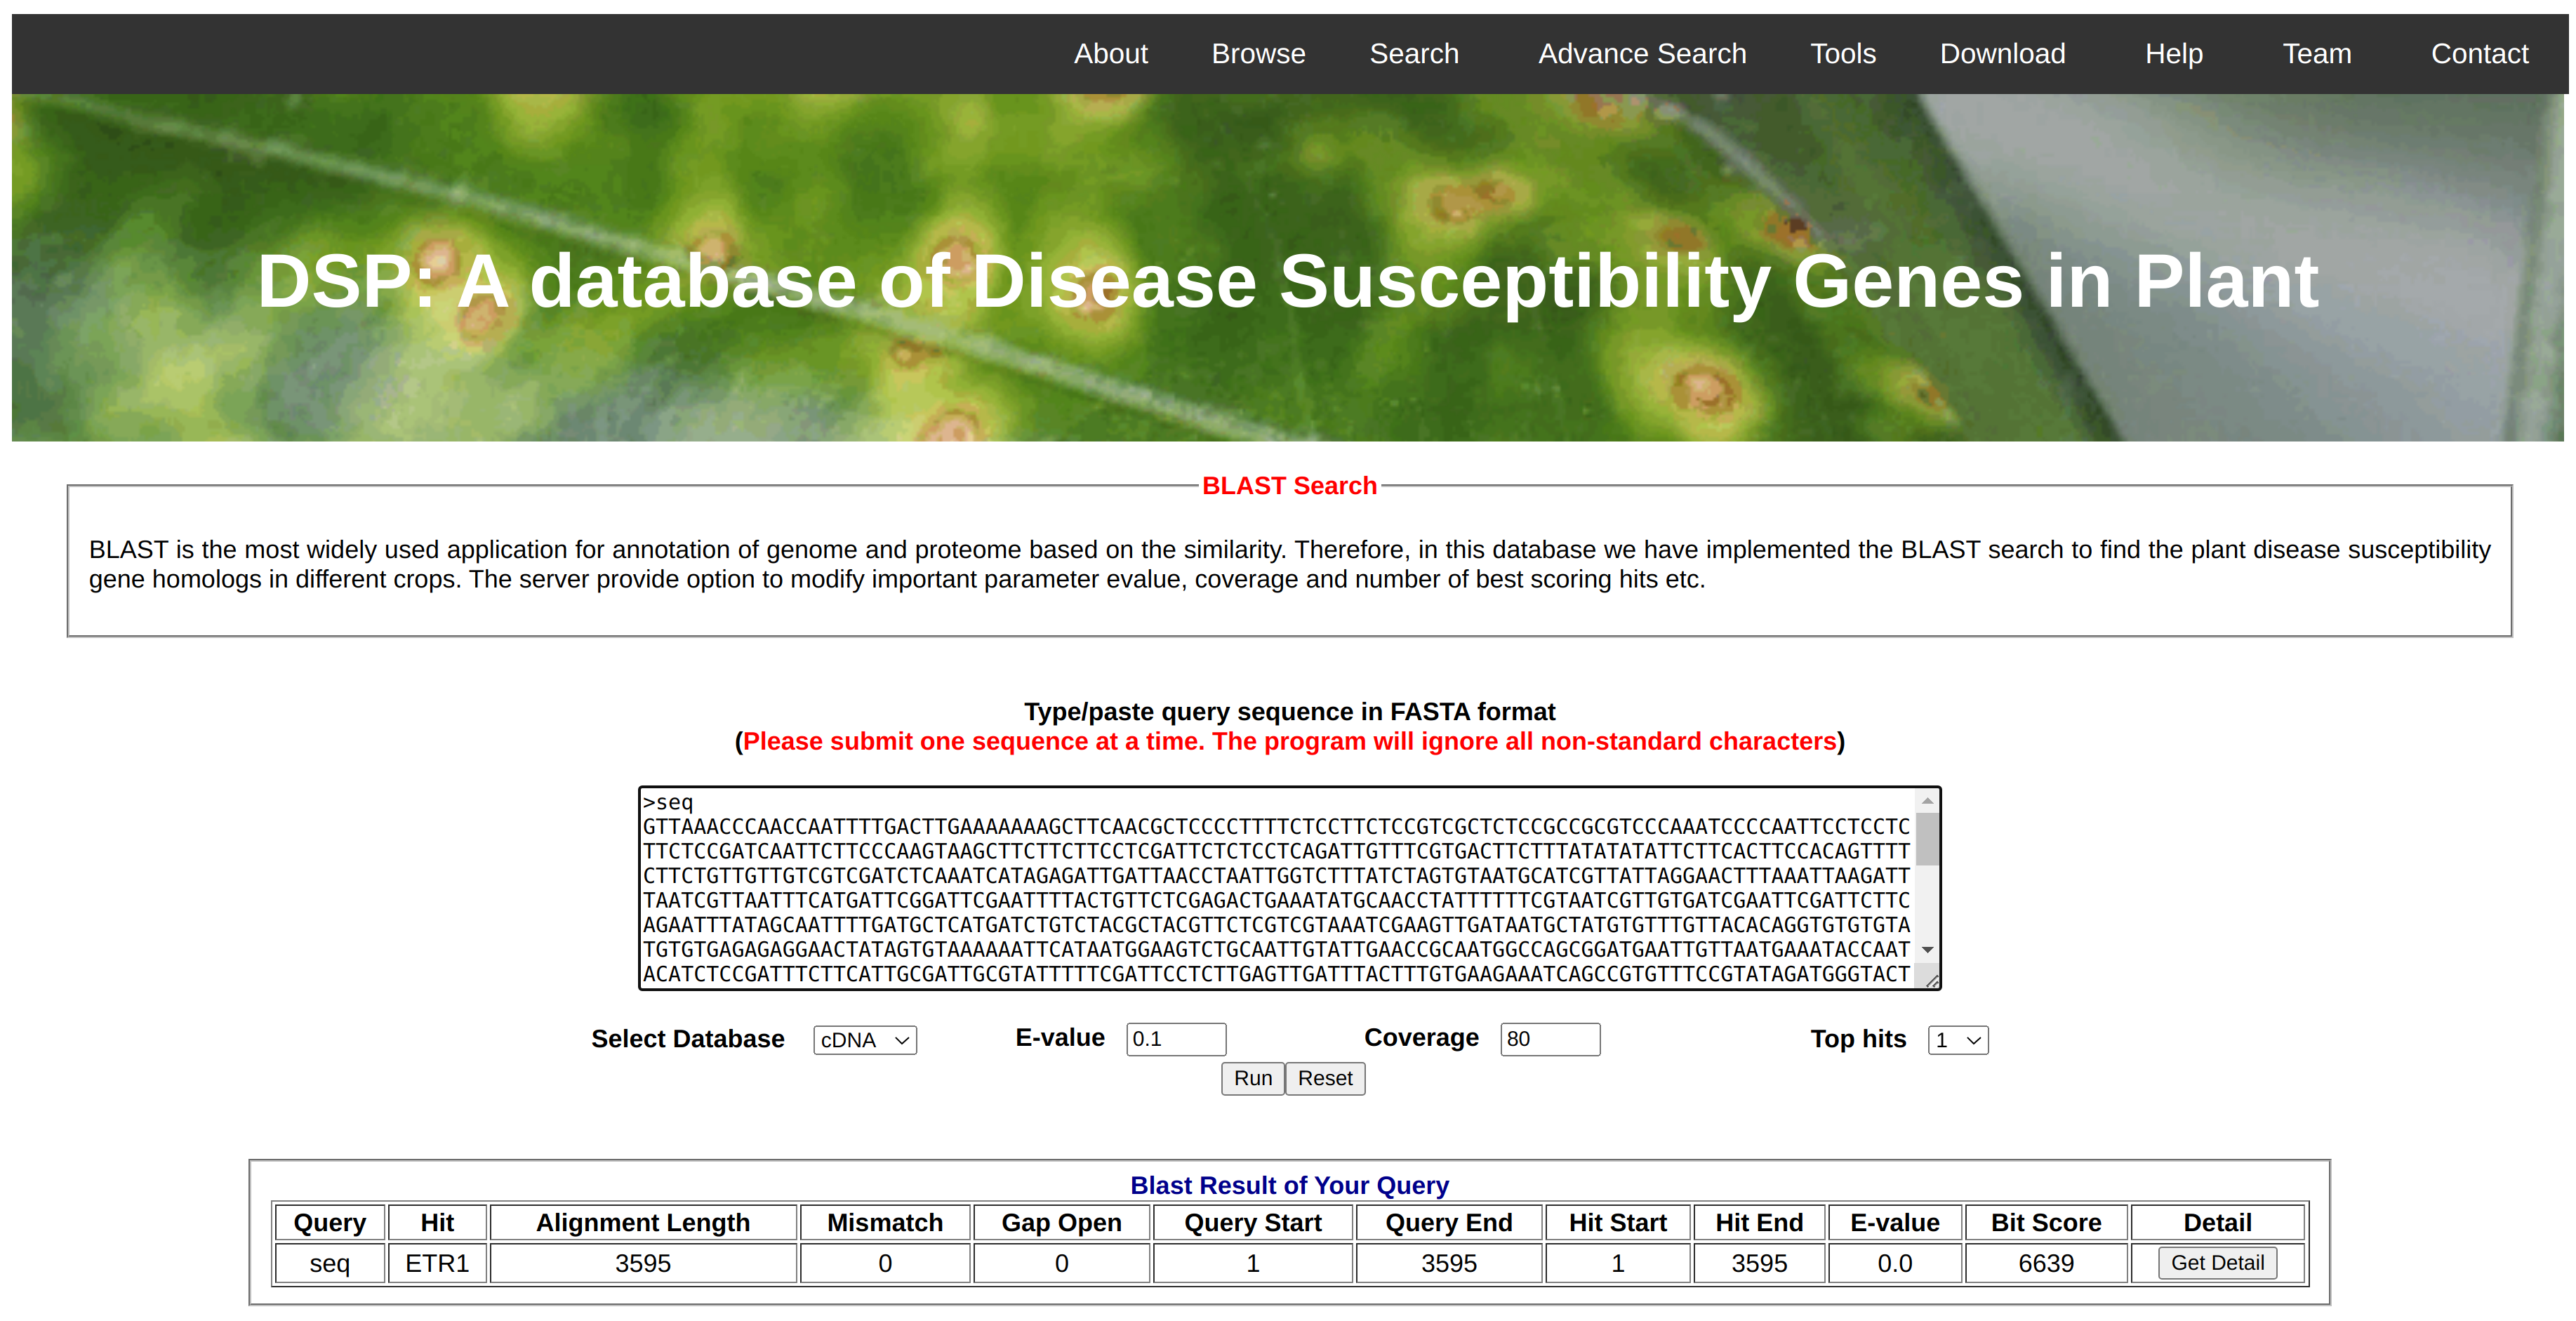Open the Tools menu
Image resolution: width=2576 pixels, height=1321 pixels.
[x=1843, y=54]
